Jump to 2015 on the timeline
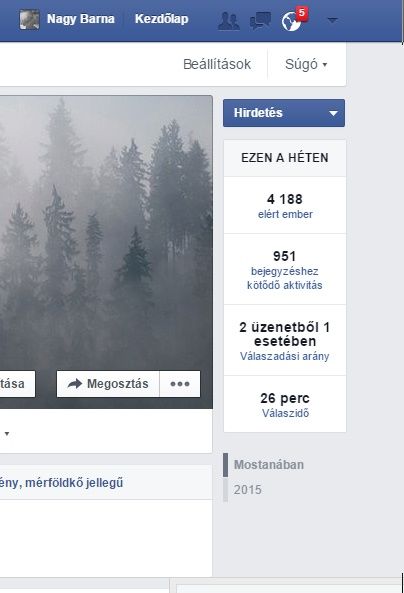Screen dimensions: 404x593 pos(247,490)
